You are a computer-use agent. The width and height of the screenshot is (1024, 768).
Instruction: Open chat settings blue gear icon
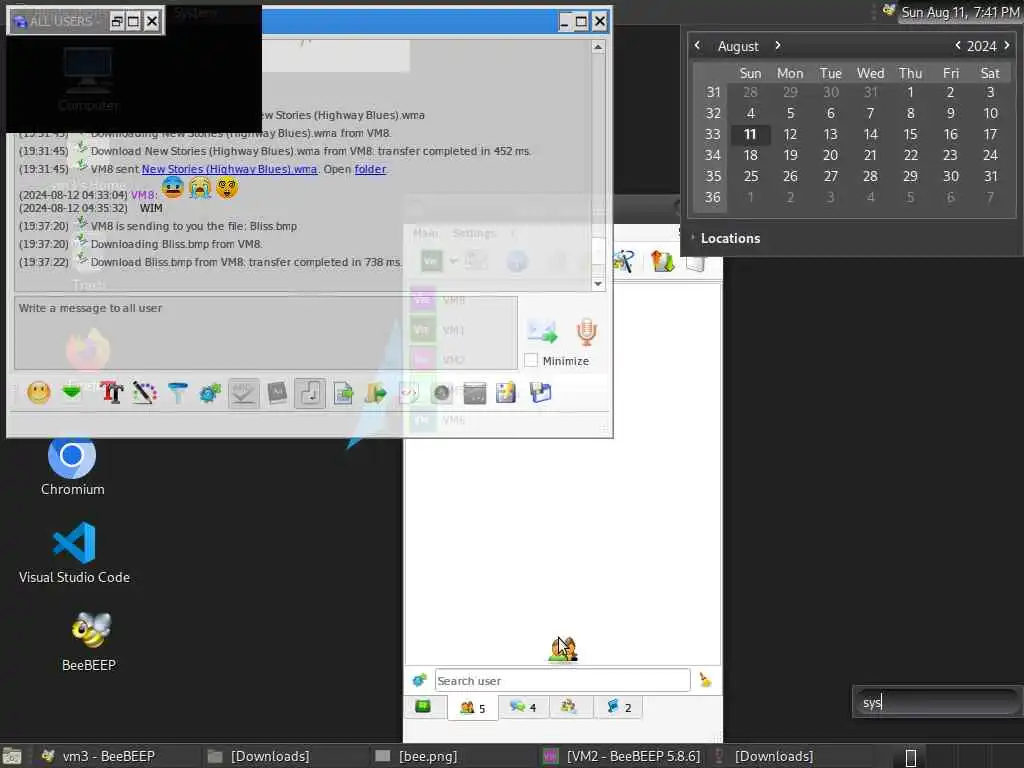210,392
